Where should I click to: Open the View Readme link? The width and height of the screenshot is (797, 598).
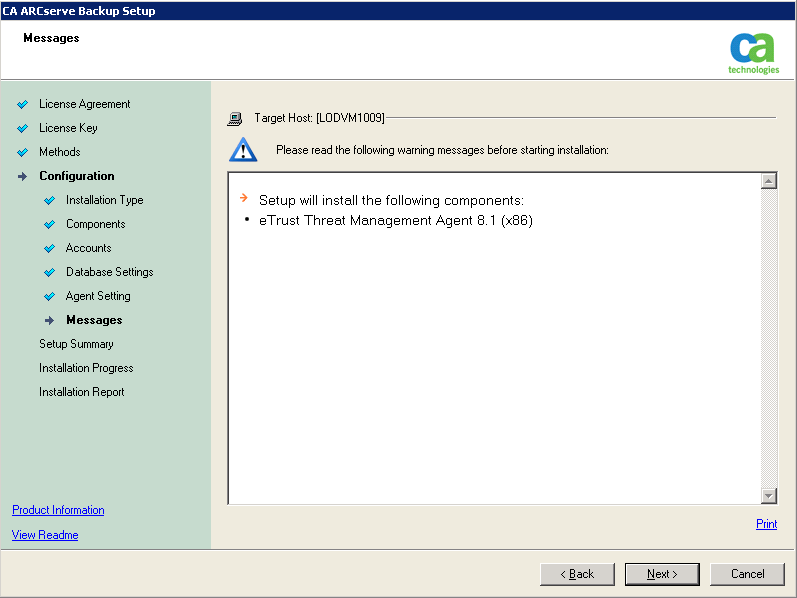(45, 535)
